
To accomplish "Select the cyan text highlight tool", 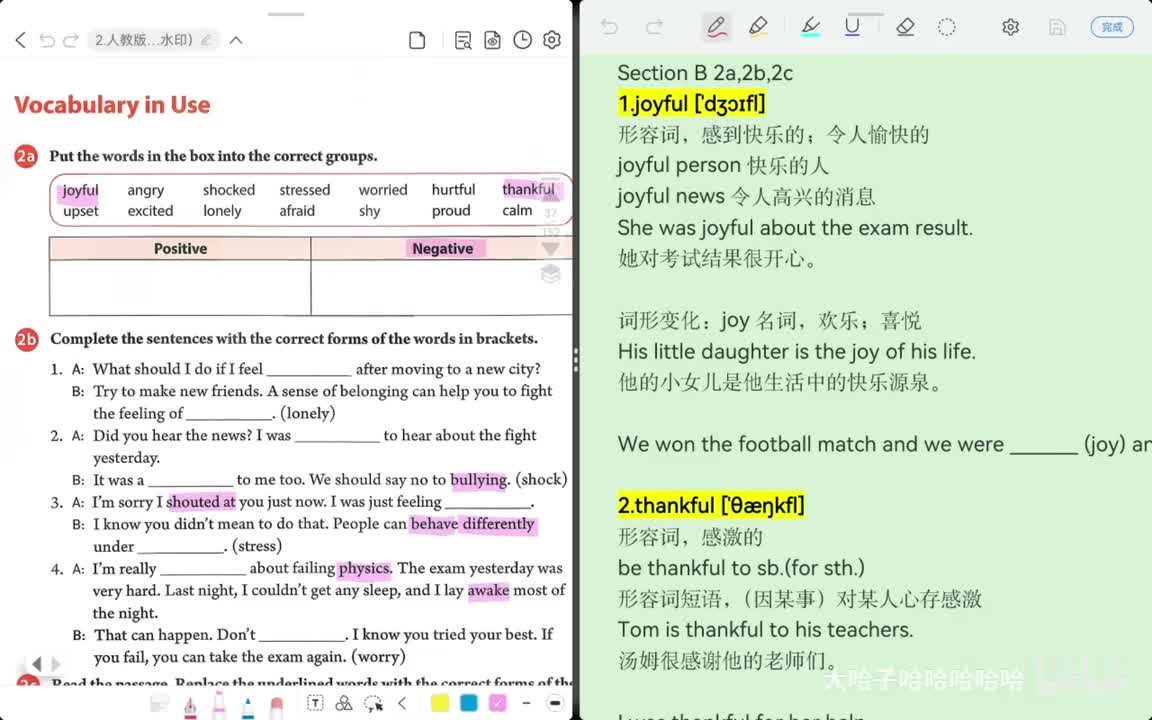I will click(x=810, y=27).
